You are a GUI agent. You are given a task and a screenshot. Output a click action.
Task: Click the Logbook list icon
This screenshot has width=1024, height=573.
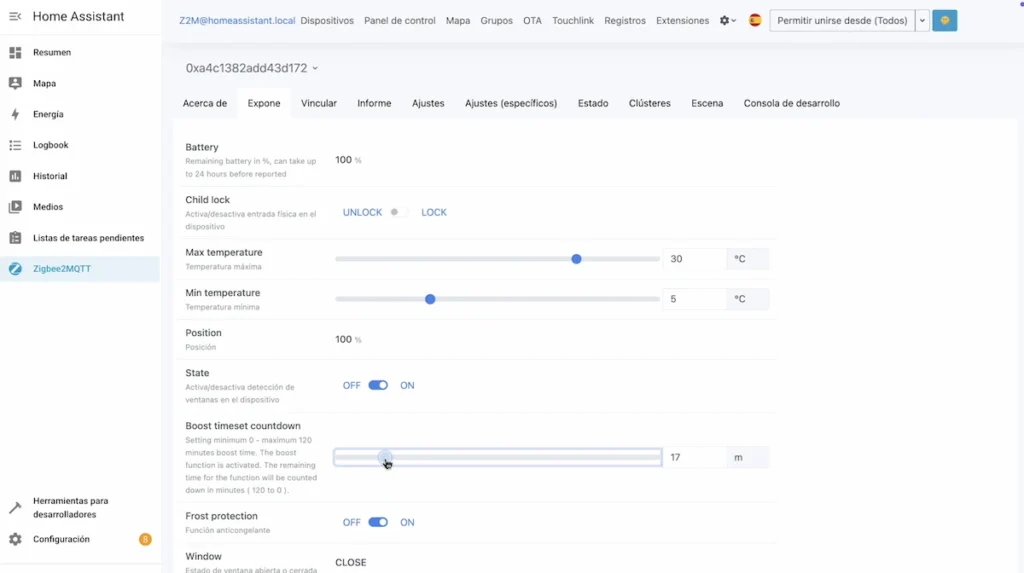pos(15,145)
